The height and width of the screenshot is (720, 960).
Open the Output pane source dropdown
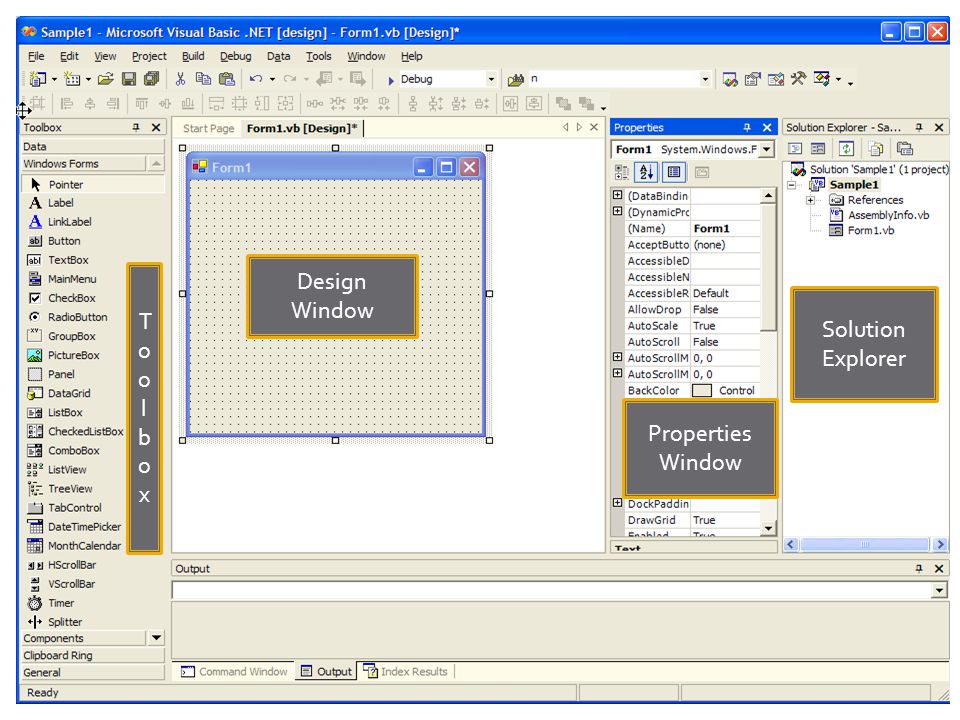pyautogui.click(x=939, y=591)
